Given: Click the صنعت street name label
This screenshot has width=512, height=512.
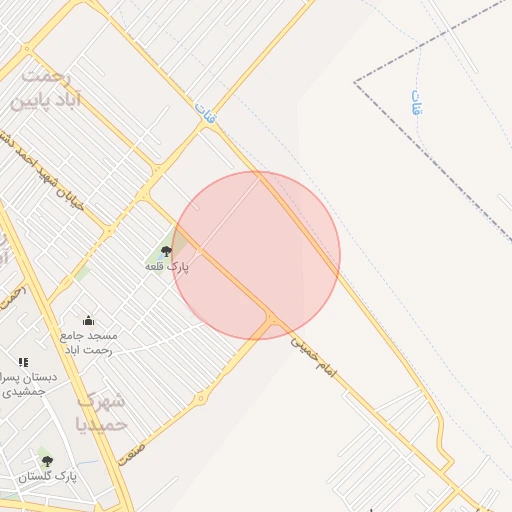Looking at the screenshot, I should (x=132, y=454).
